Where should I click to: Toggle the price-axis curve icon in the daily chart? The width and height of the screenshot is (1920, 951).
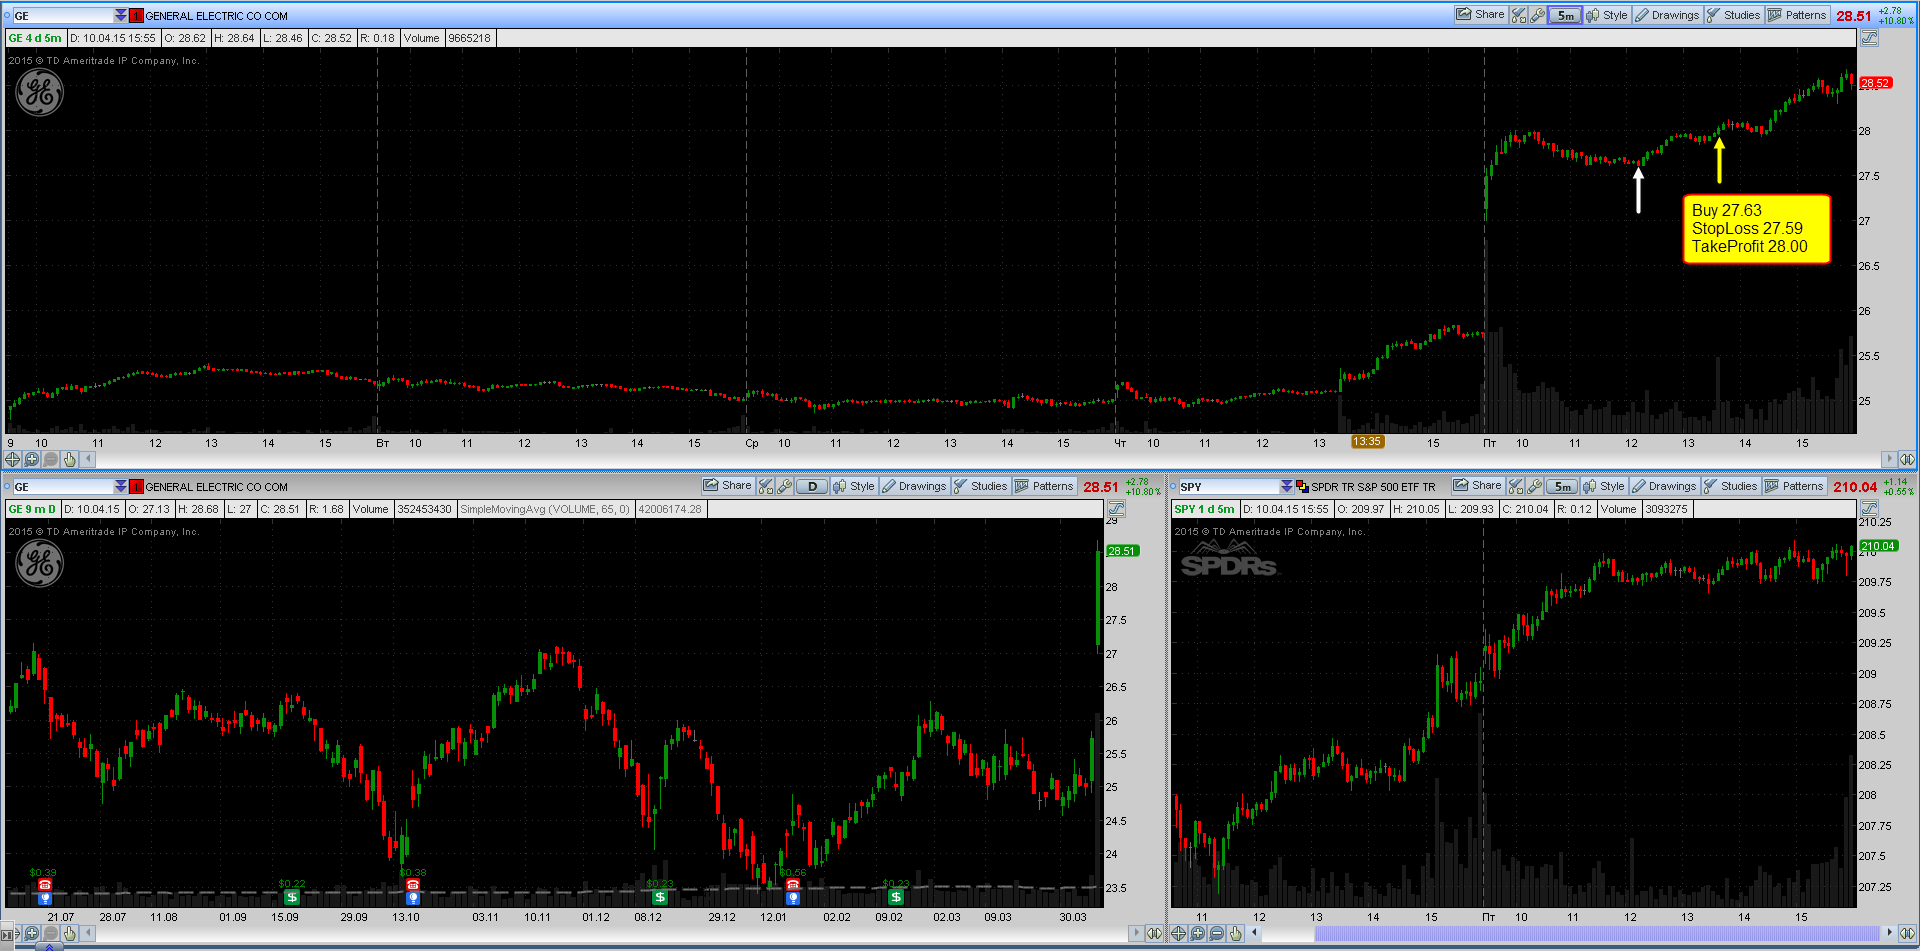1116,509
